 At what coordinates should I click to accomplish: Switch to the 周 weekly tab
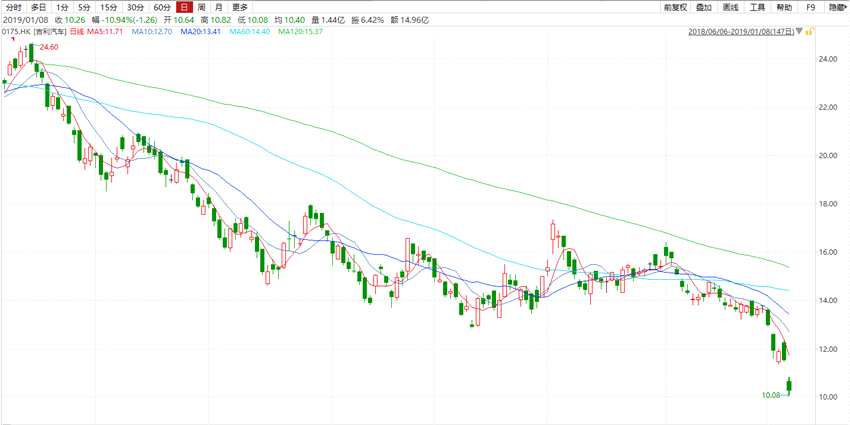coord(202,8)
